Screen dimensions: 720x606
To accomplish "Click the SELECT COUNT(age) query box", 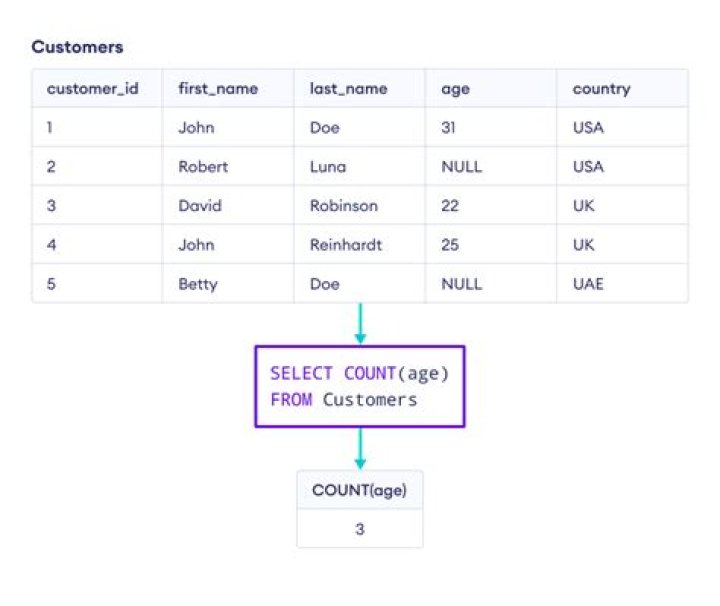I will 360,386.
